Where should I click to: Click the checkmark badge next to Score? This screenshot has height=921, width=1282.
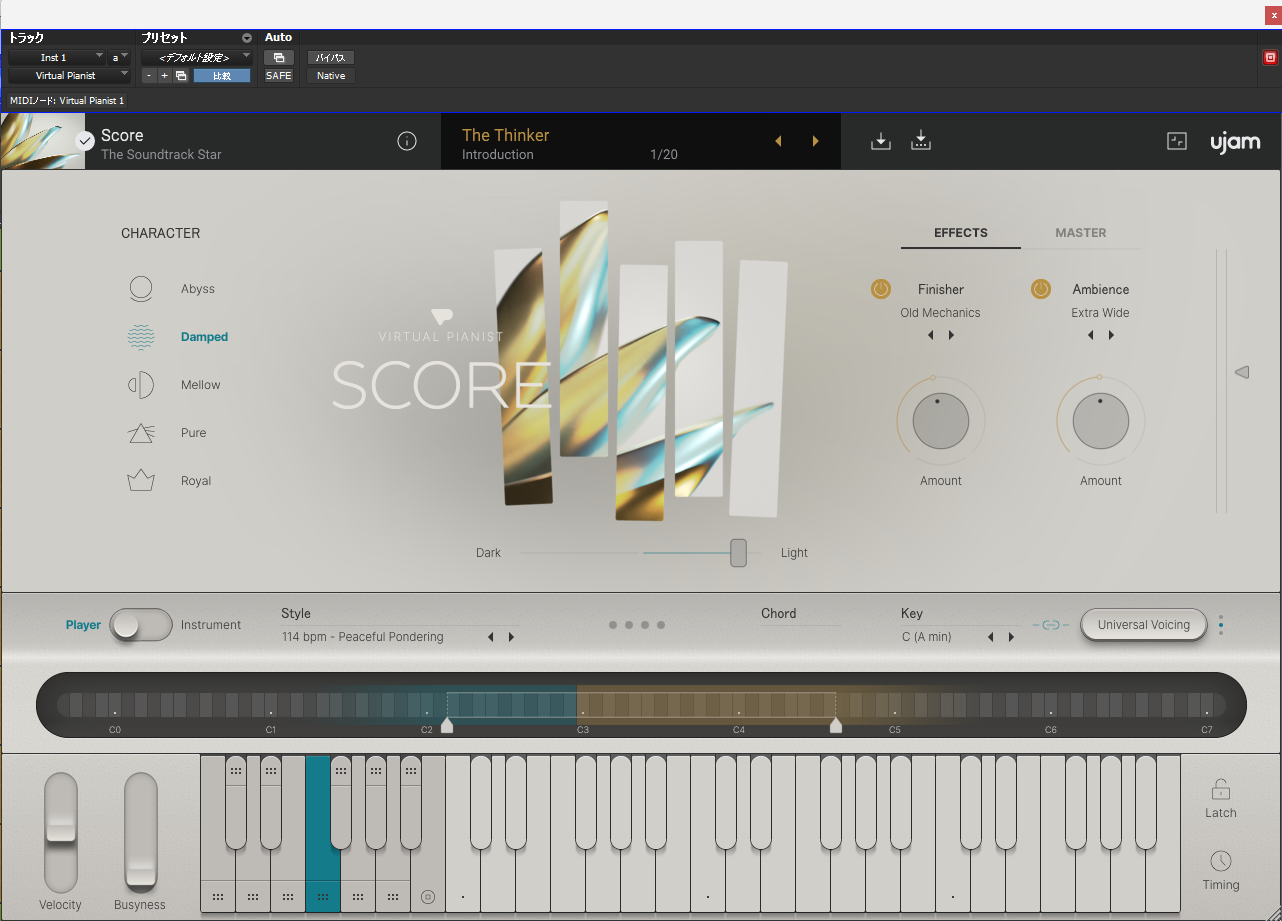tap(85, 141)
